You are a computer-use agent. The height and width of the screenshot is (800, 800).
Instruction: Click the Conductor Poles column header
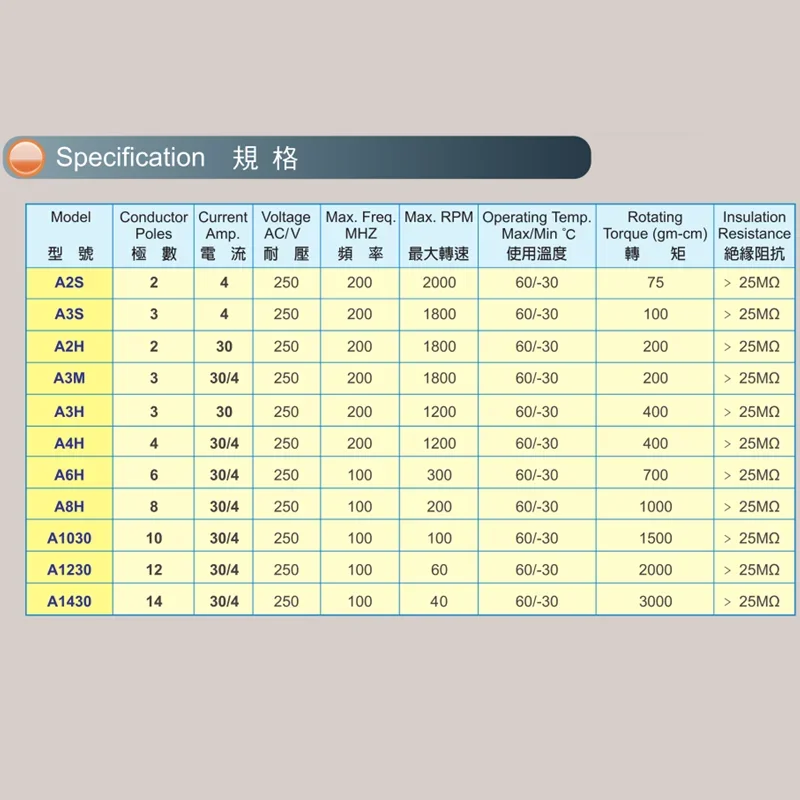154,236
